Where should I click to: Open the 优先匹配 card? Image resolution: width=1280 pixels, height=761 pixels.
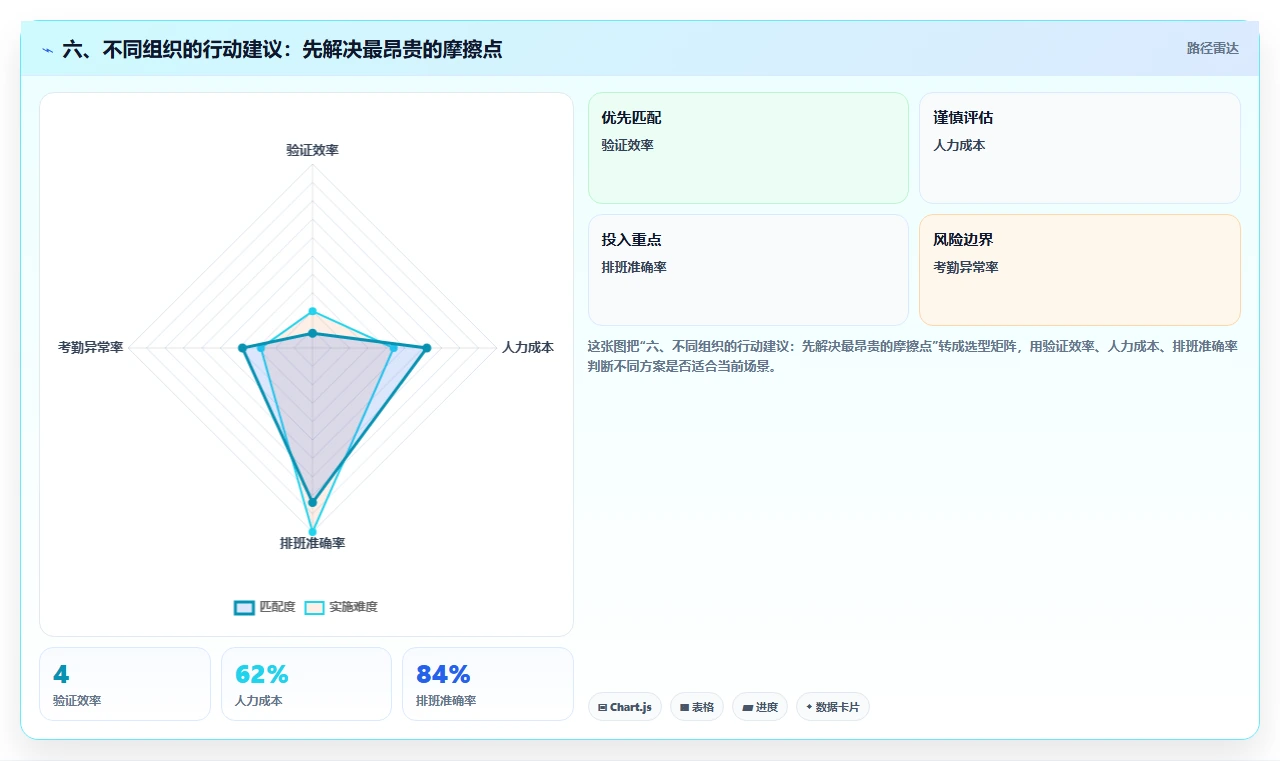(x=748, y=148)
